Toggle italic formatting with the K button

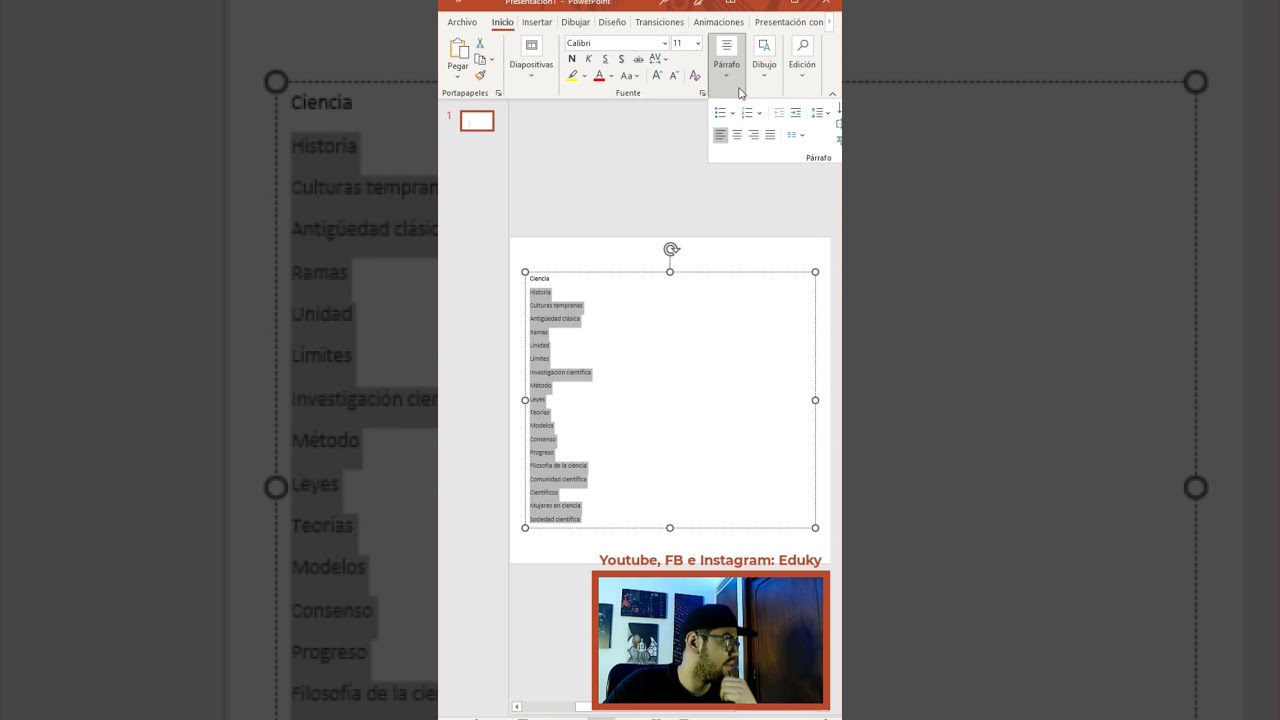pyautogui.click(x=588, y=59)
